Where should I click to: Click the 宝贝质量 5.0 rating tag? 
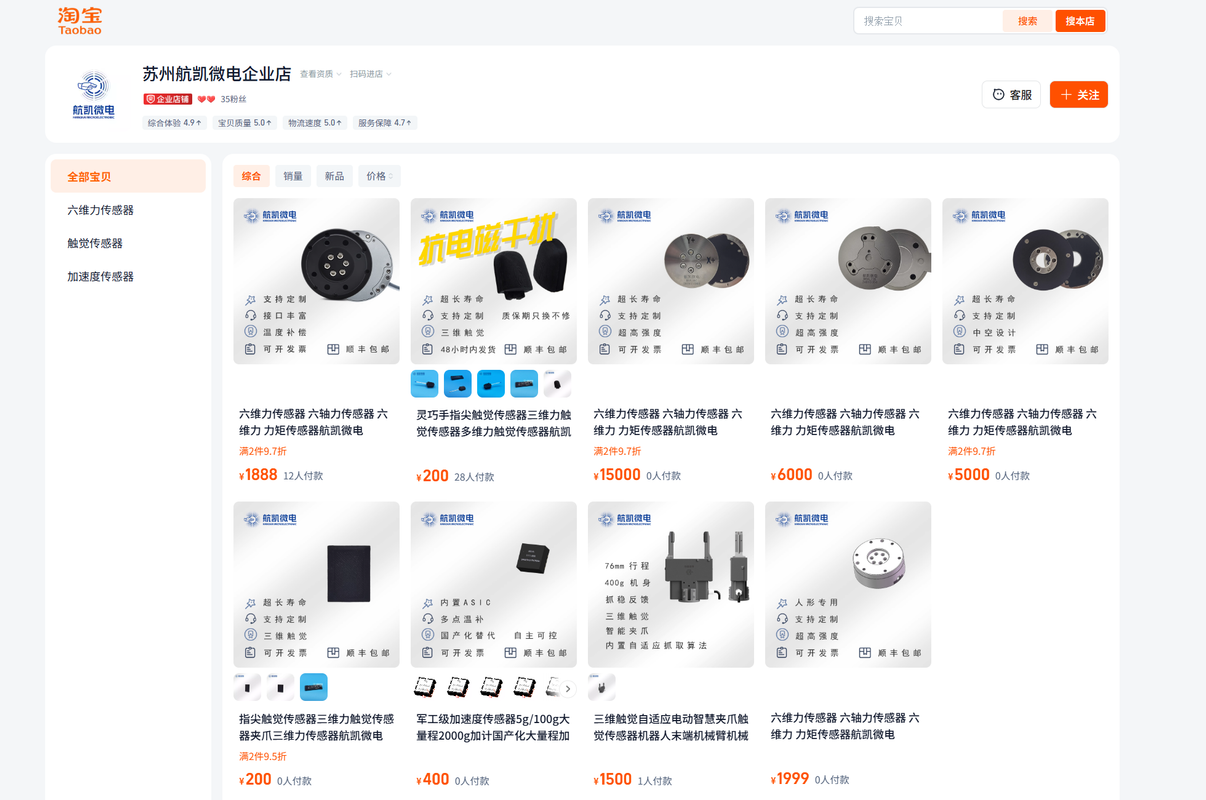245,123
